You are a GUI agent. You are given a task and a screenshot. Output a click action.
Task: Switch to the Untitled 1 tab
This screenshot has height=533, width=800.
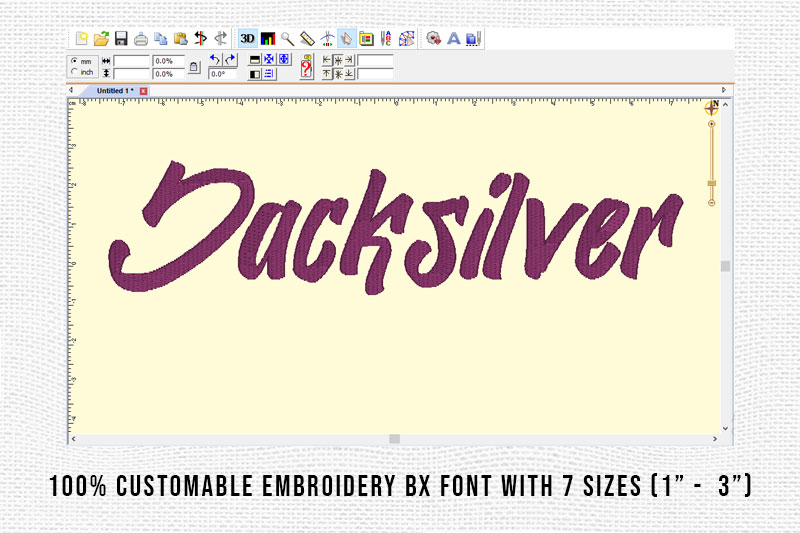(x=115, y=91)
